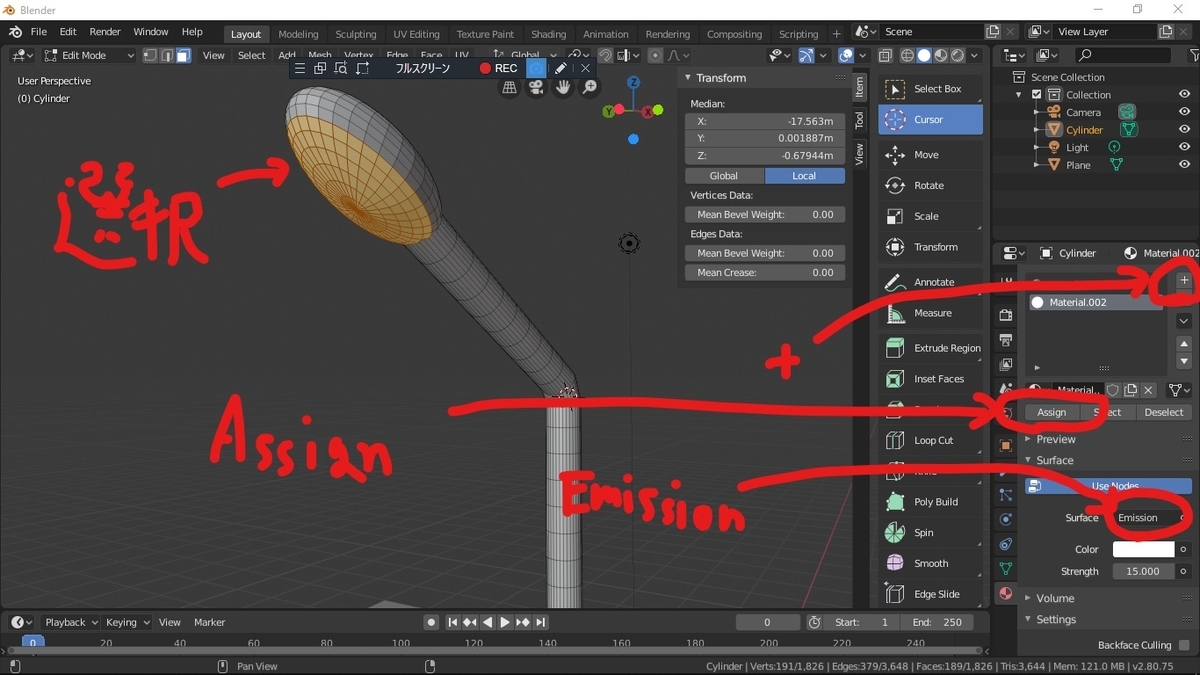Pick the Edge Slide tool
The image size is (1200, 675).
pos(930,594)
